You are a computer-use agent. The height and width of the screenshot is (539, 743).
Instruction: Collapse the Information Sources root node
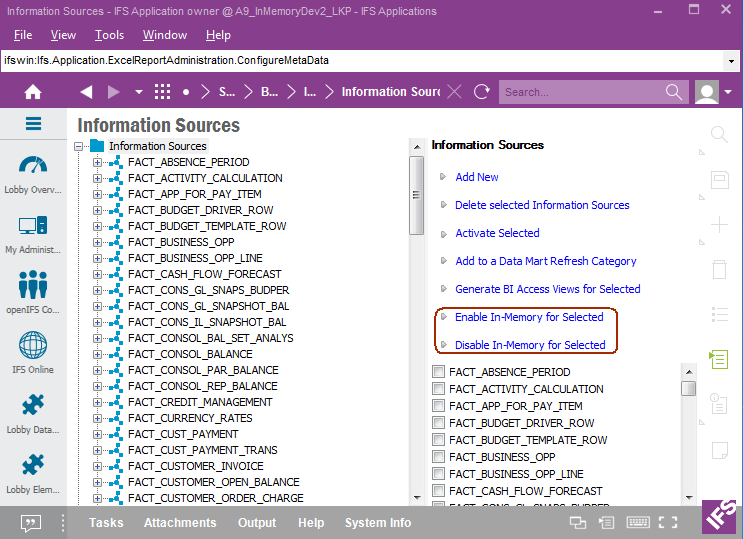click(x=79, y=146)
